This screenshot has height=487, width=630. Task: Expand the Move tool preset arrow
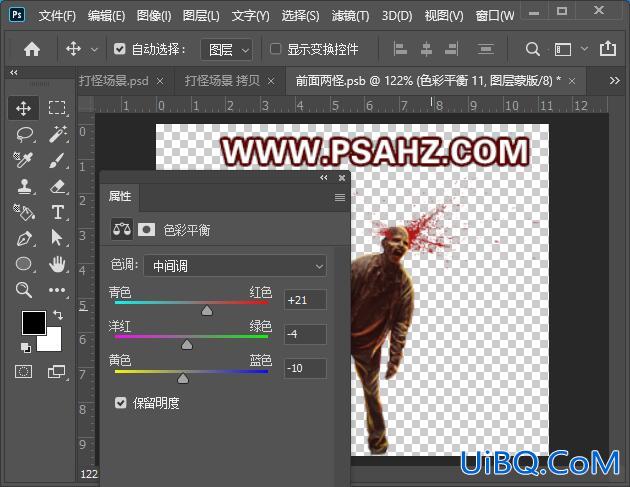94,50
